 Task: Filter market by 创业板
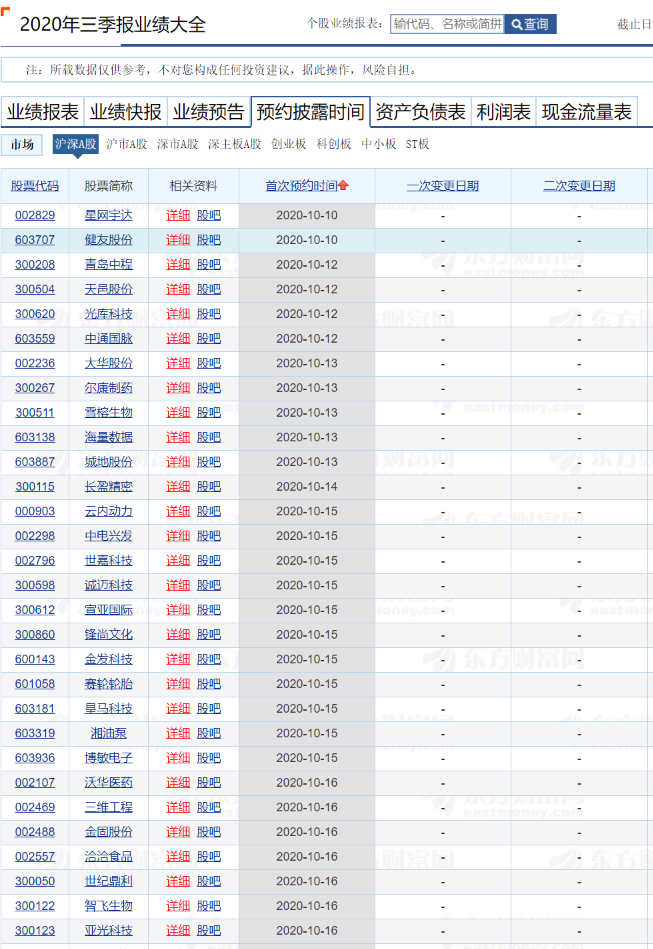289,144
